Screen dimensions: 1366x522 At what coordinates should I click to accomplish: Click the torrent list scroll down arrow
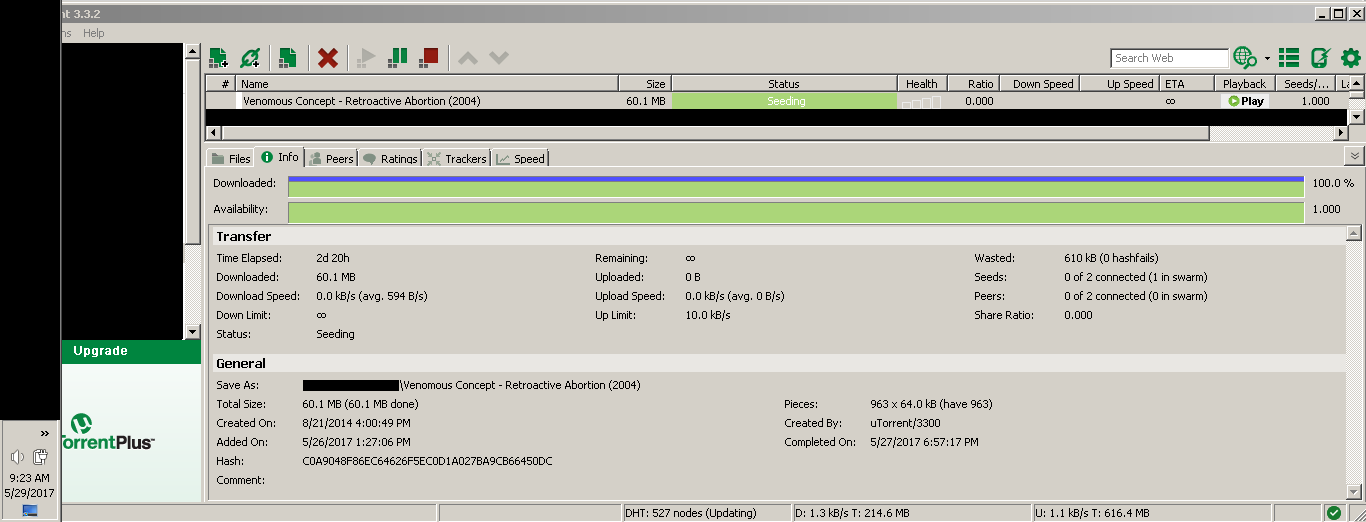click(1356, 117)
